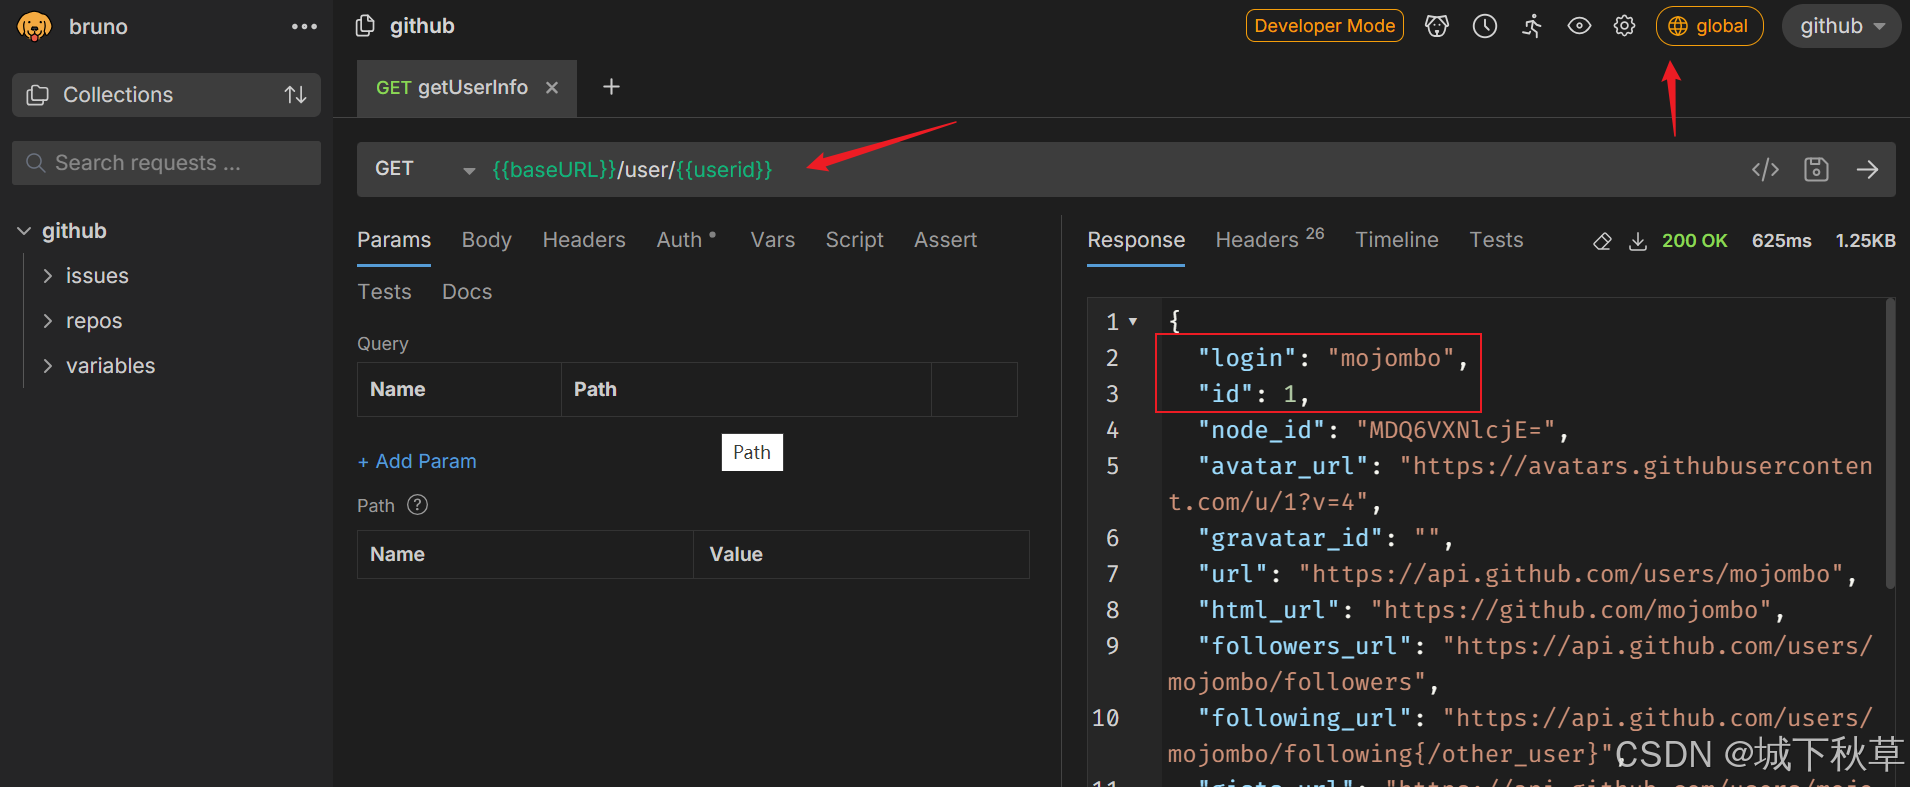Click the Collections icon in sidebar header
The image size is (1910, 787).
(x=37, y=95)
